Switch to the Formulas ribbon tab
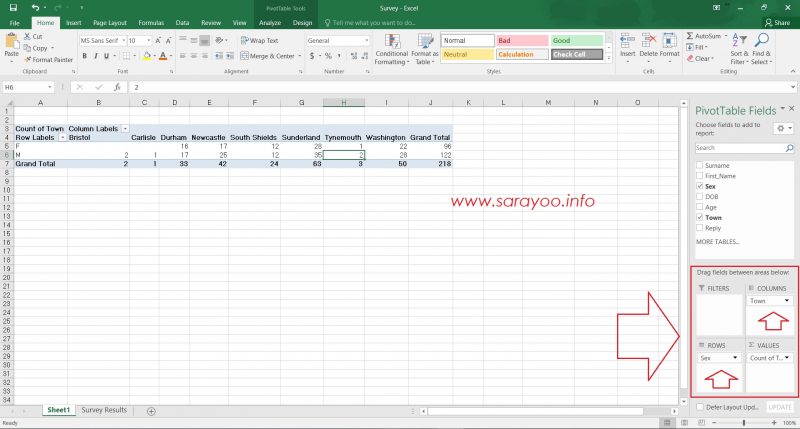Image resolution: width=800 pixels, height=429 pixels. coord(151,22)
